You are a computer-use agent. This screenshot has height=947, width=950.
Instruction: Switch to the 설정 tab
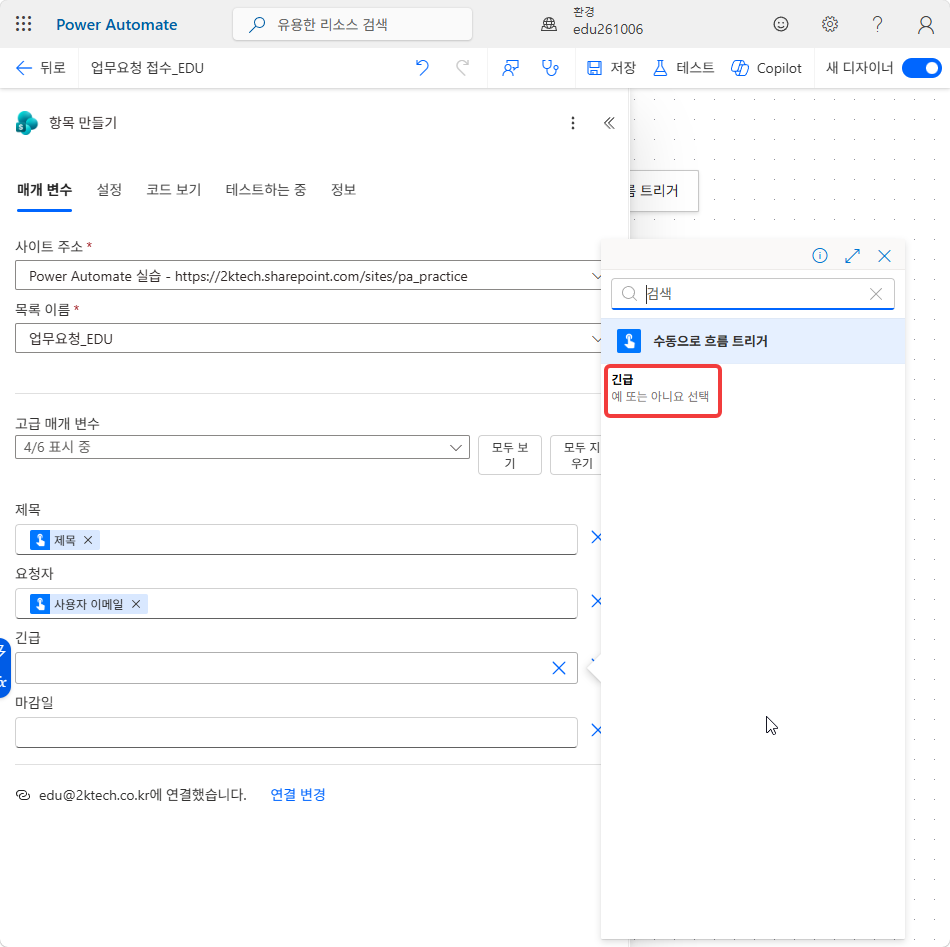pos(109,190)
